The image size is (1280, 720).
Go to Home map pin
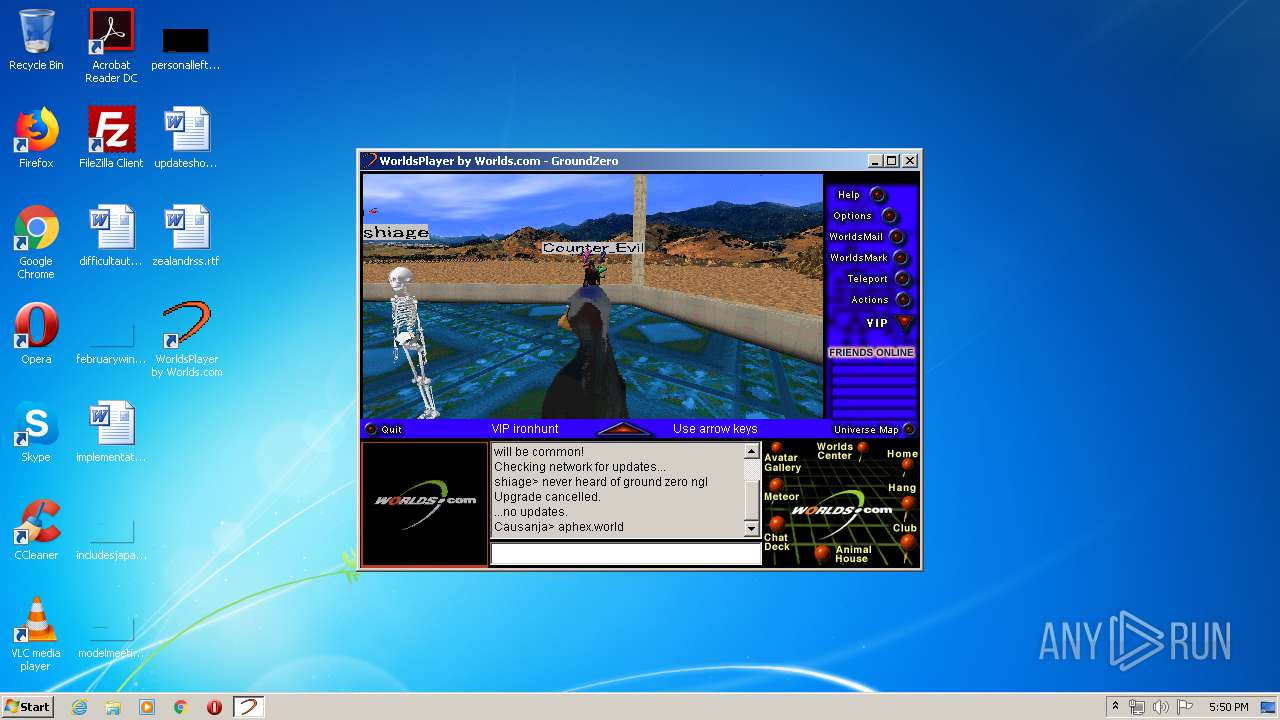[907, 465]
